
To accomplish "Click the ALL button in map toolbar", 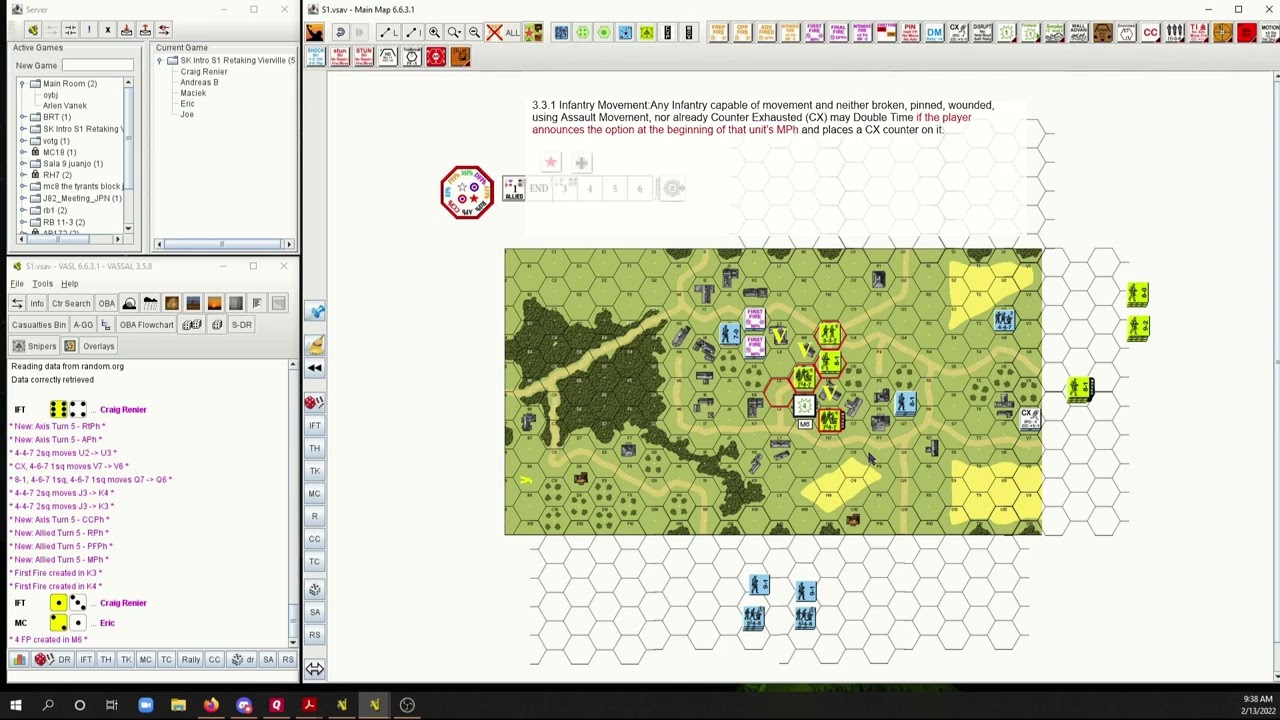I will pos(512,33).
